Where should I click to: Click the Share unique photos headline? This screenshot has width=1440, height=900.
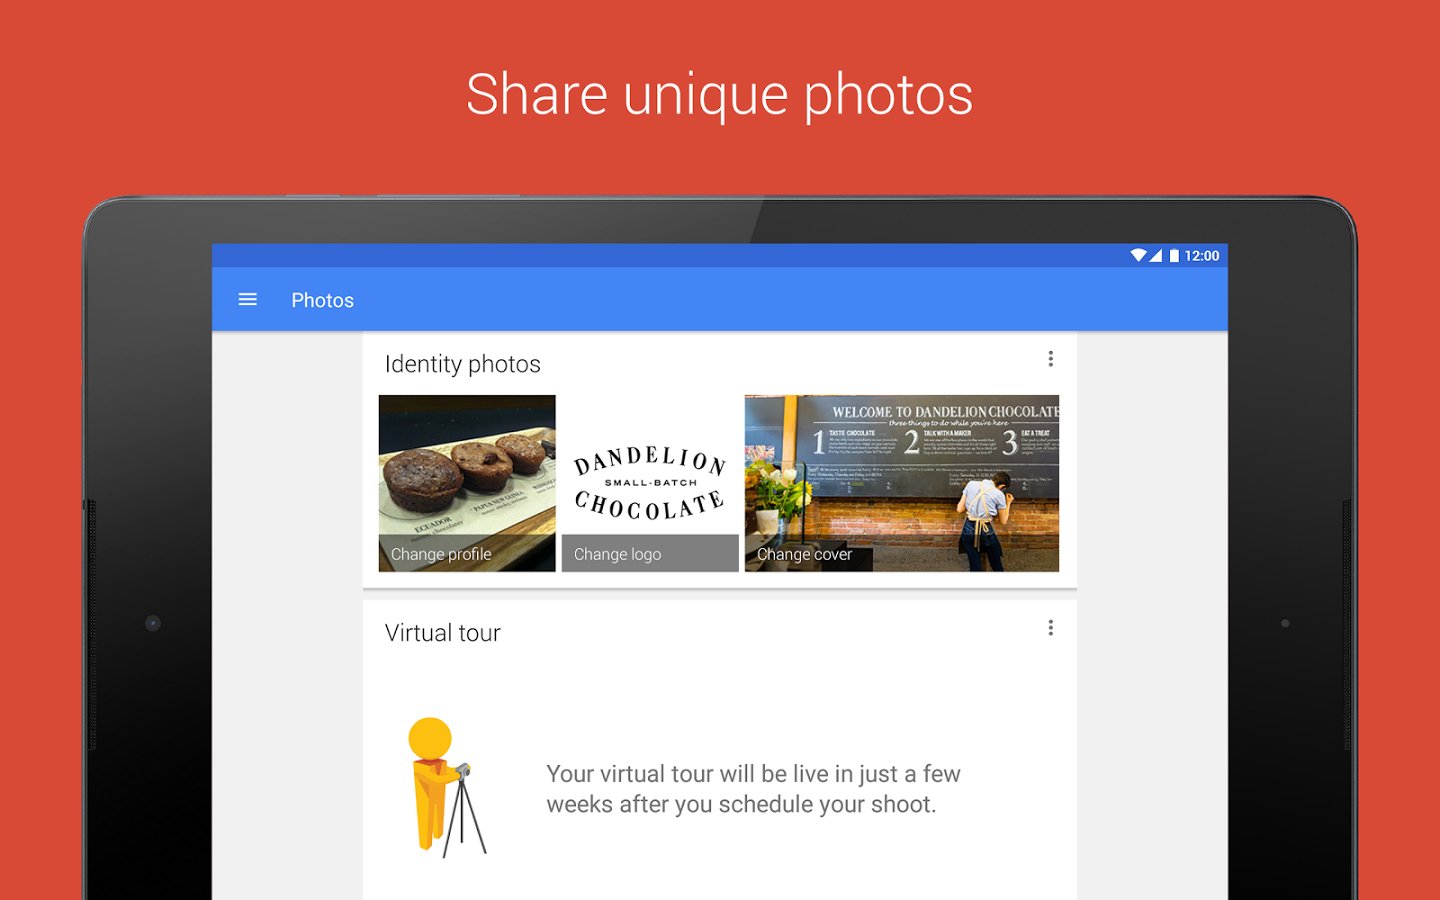(719, 96)
